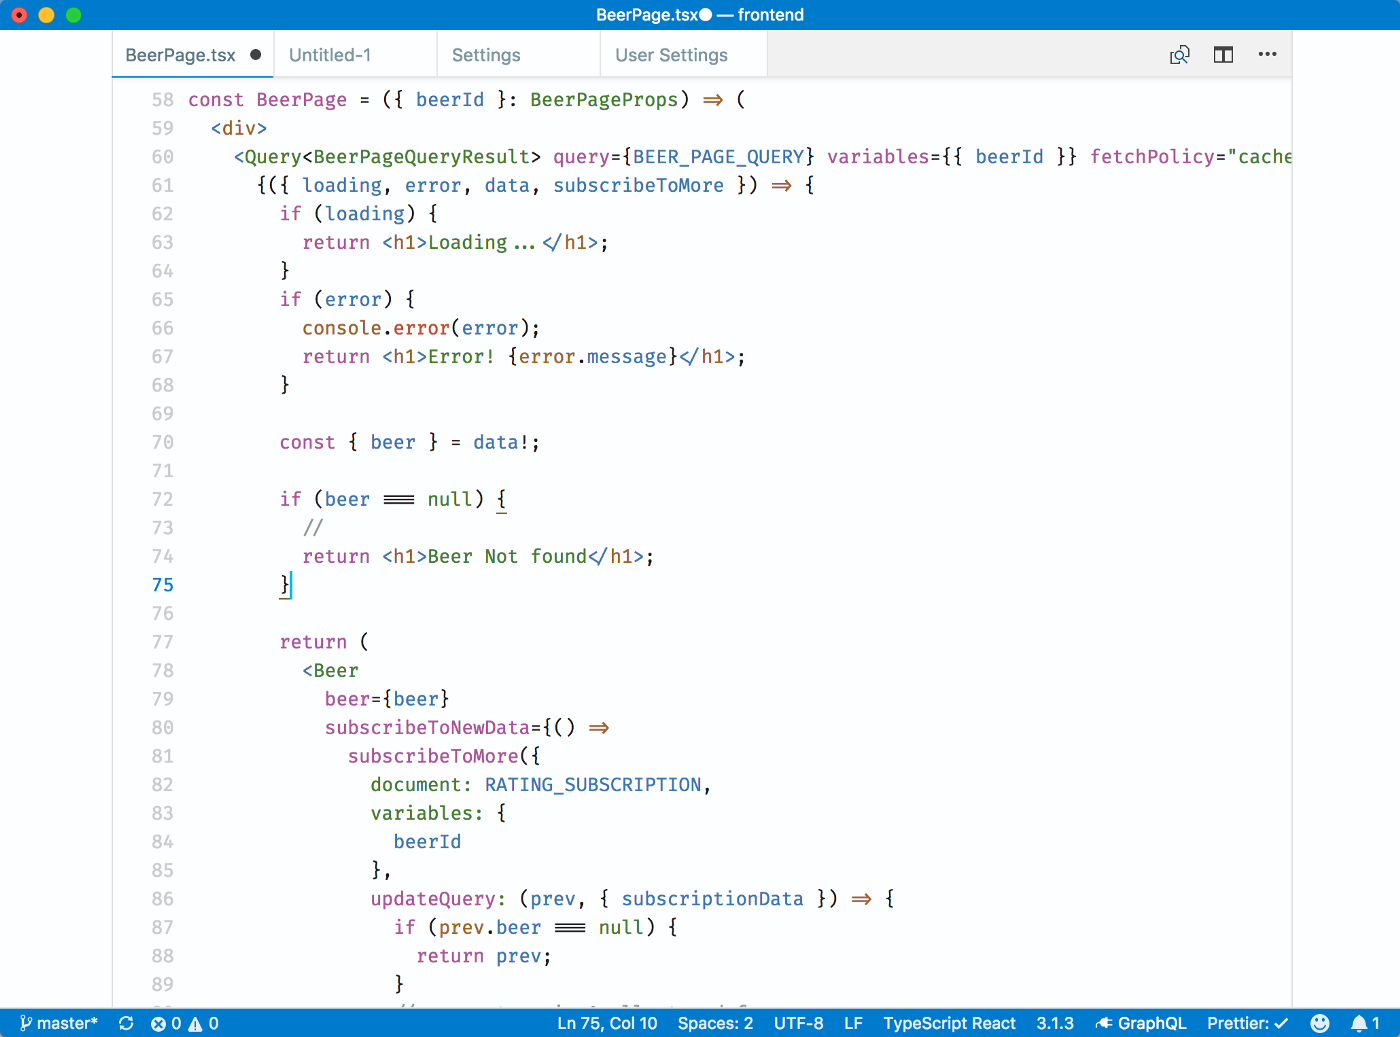Click fetchPolicy attribute on line 60

coord(1152,157)
